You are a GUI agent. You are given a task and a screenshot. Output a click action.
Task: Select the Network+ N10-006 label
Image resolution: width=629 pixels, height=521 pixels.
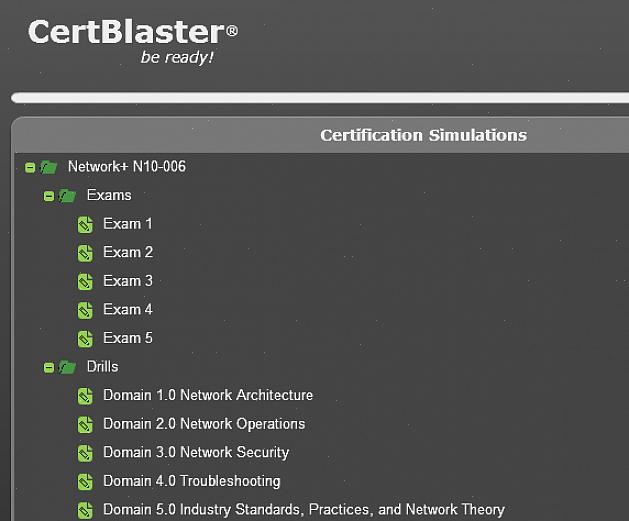pos(127,166)
